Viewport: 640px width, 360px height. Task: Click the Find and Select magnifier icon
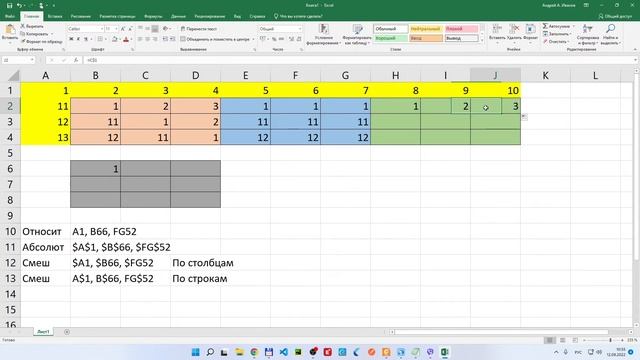click(x=611, y=29)
